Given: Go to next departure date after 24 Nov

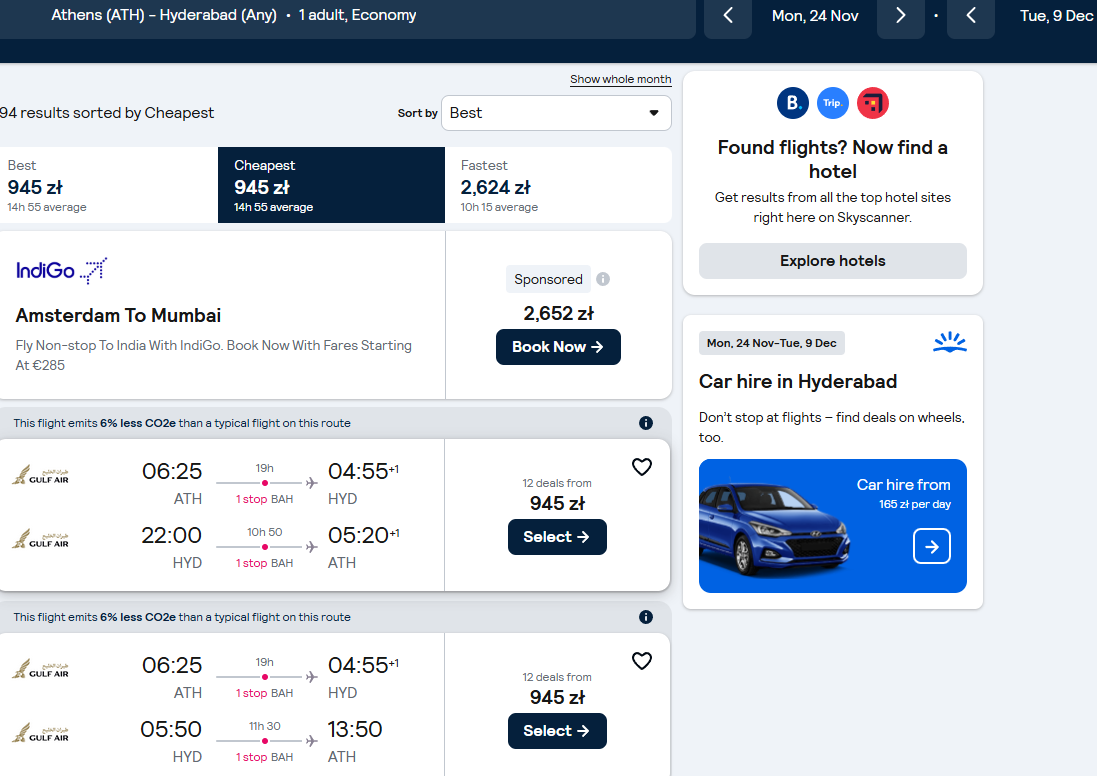Looking at the screenshot, I should 901,15.
